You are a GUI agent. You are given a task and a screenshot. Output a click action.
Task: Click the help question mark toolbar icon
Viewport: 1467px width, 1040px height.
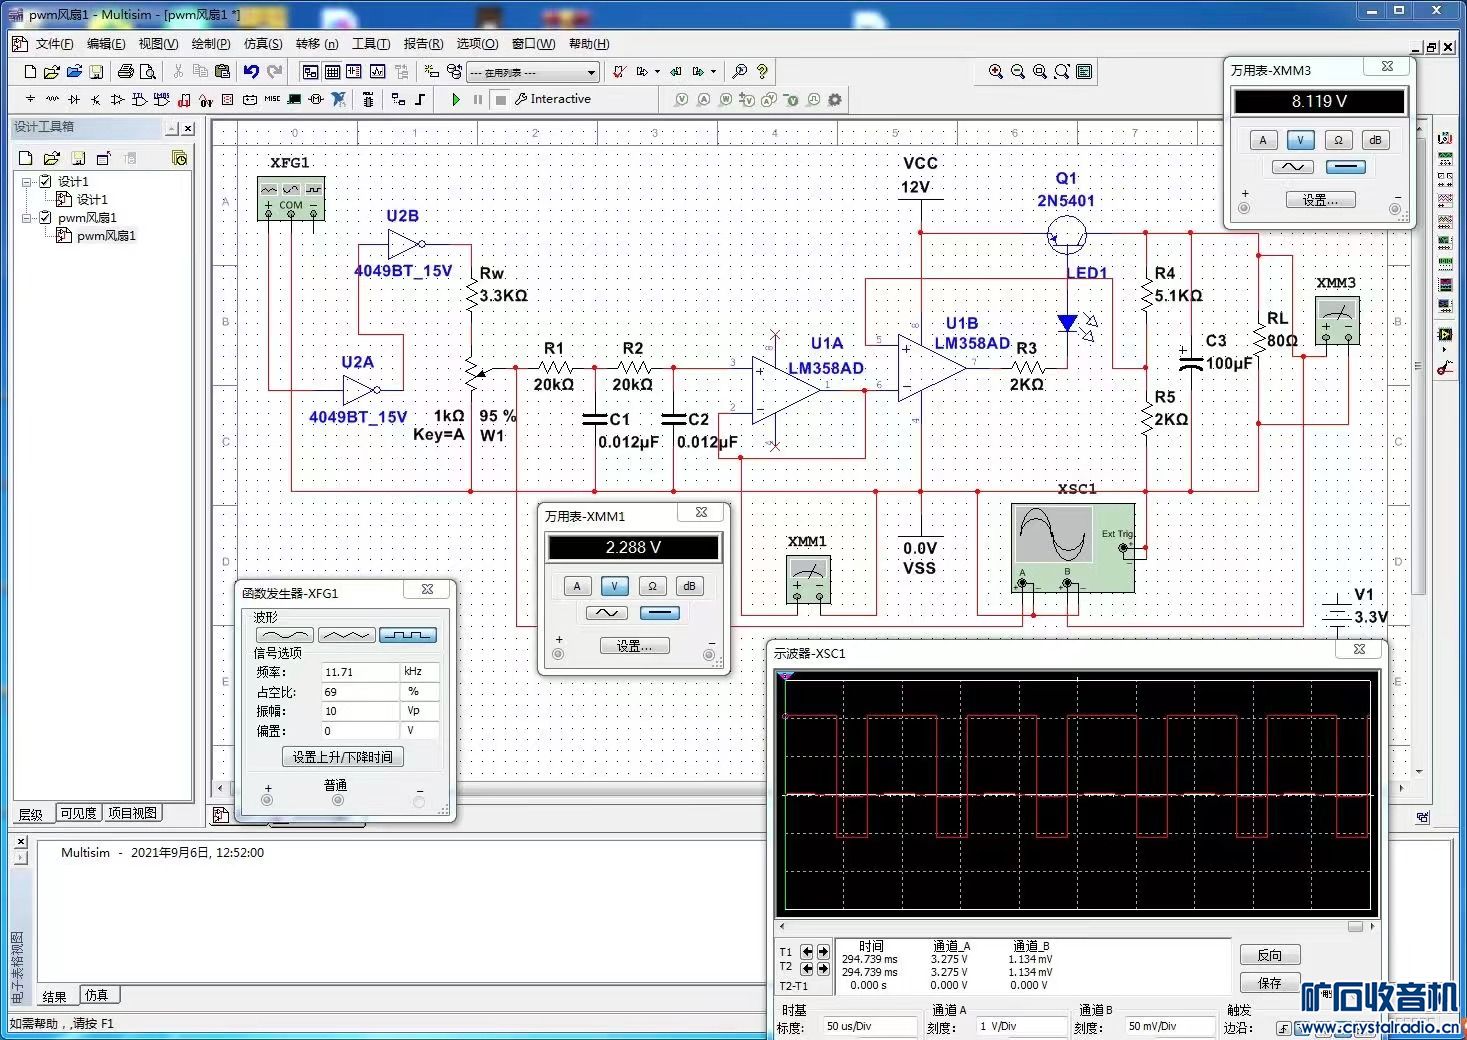762,71
